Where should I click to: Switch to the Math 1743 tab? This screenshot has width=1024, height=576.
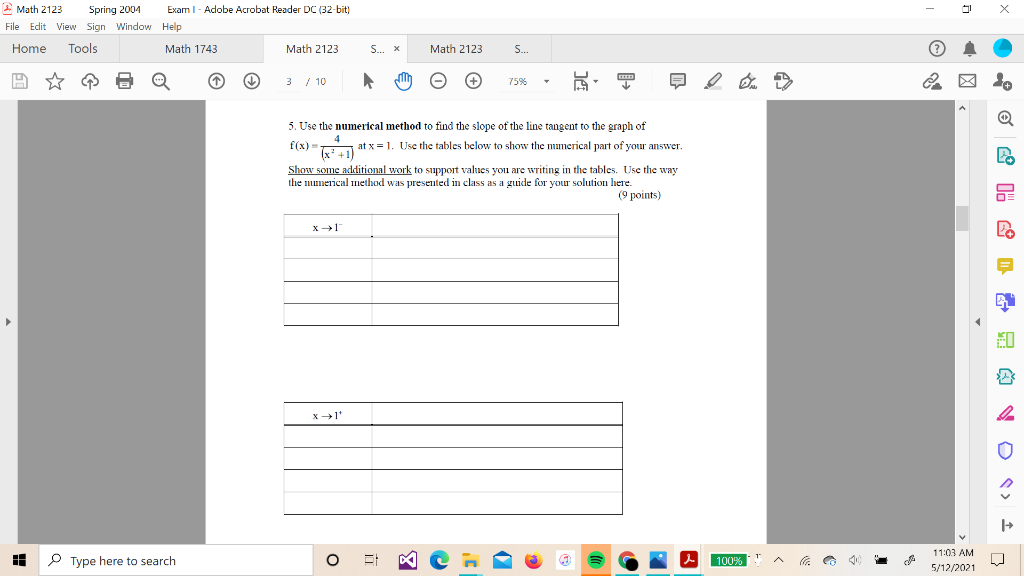(x=194, y=48)
